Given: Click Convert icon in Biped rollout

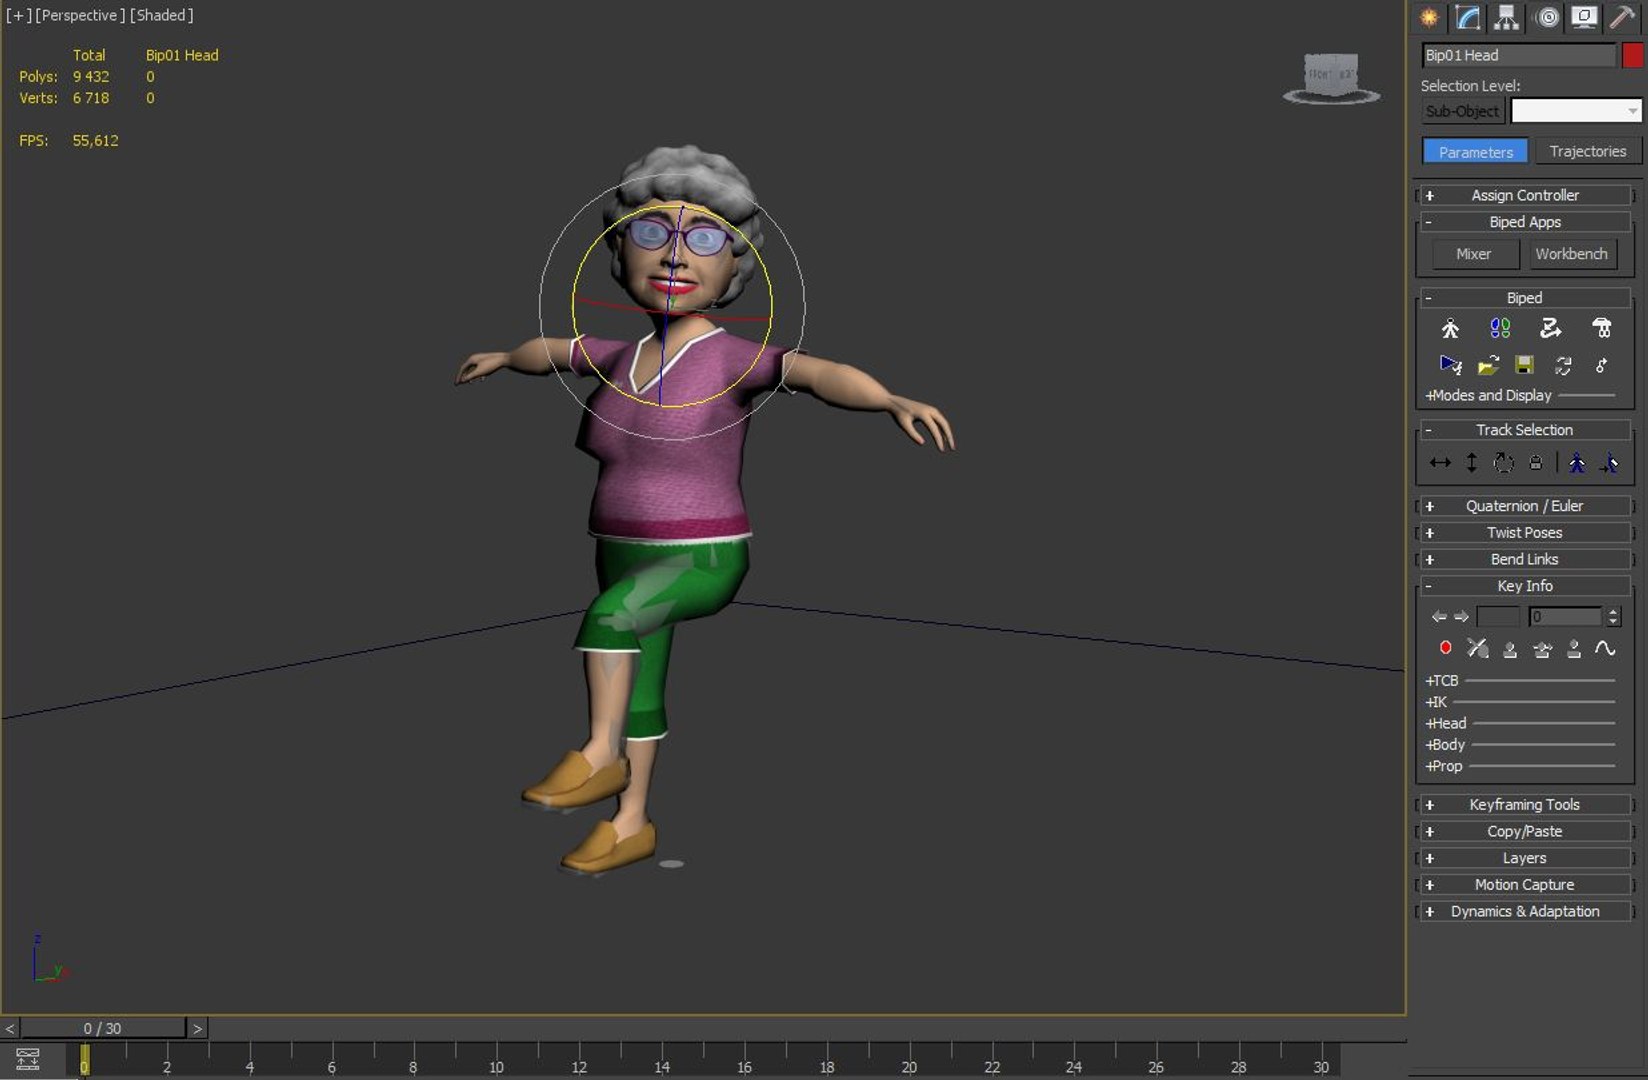Looking at the screenshot, I should pos(1563,365).
